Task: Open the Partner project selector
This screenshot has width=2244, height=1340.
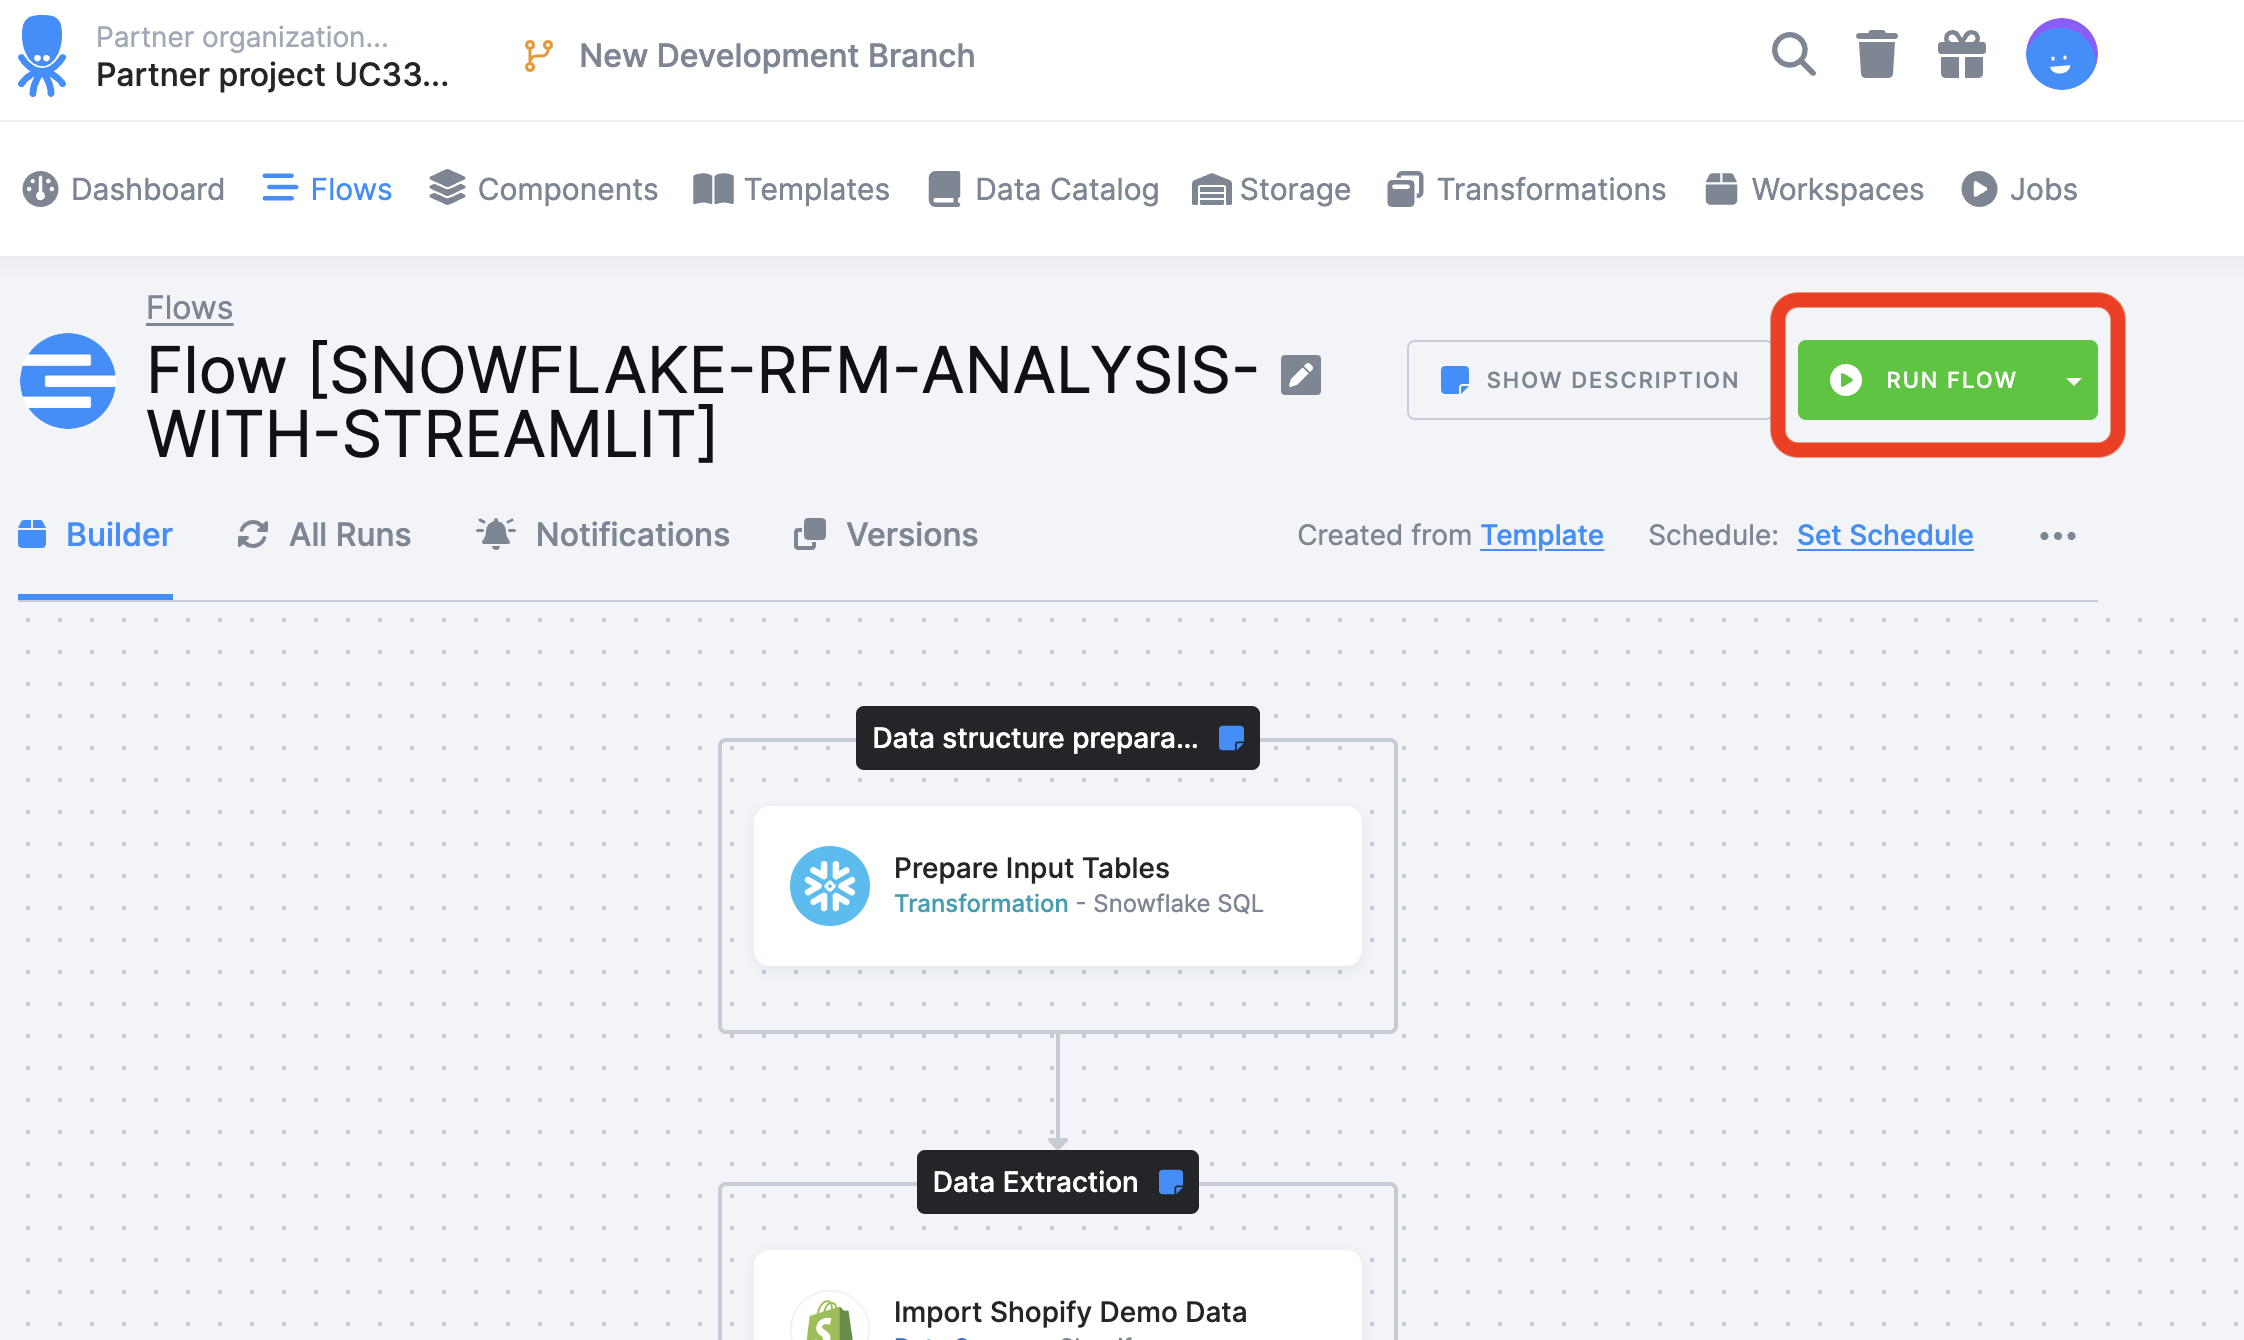Action: click(x=272, y=56)
